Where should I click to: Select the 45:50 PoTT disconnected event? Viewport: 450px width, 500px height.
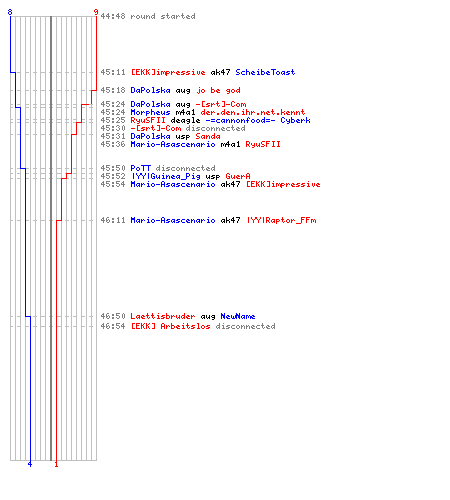click(158, 168)
